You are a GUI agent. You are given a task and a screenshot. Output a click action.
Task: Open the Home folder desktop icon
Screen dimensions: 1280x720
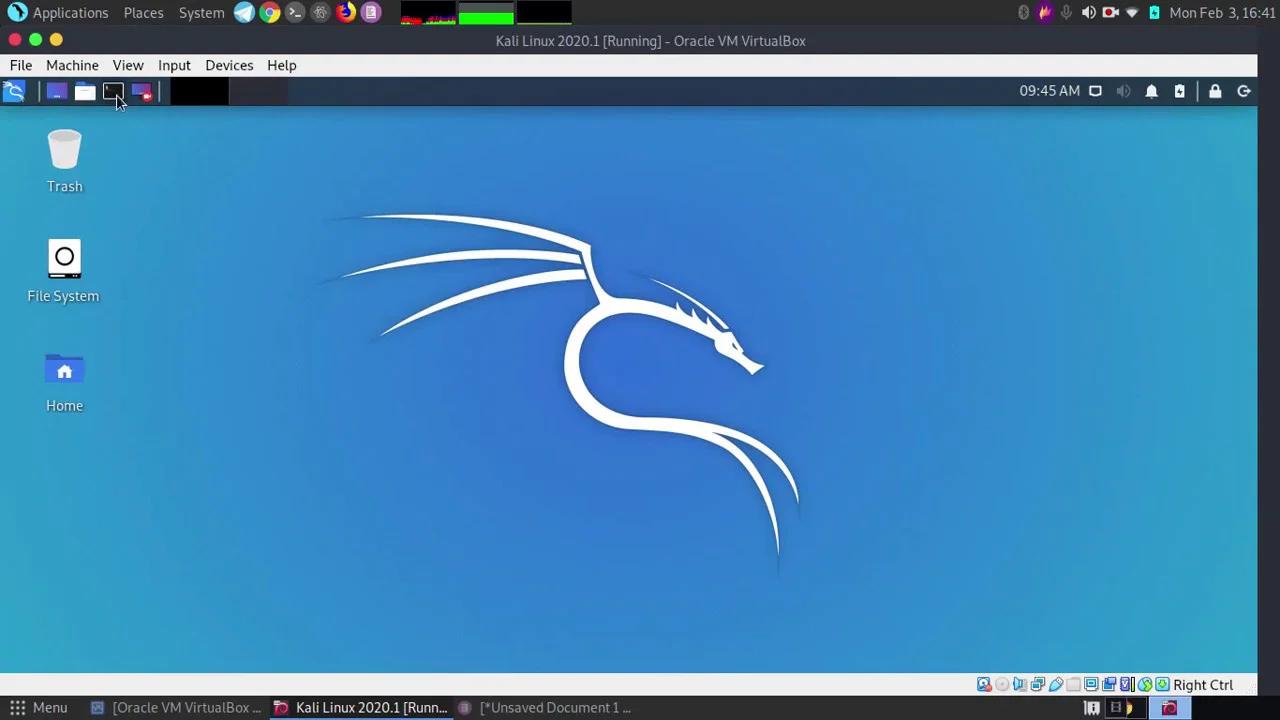click(64, 381)
